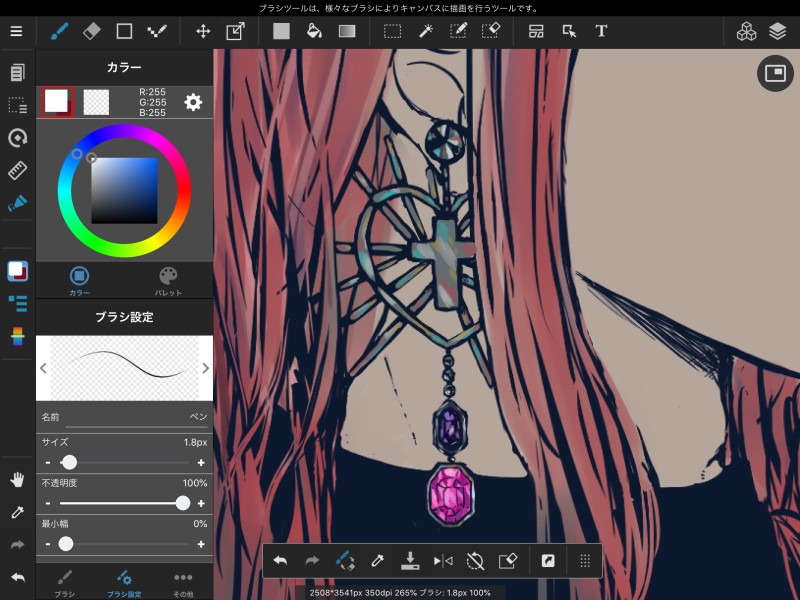Show previous brush preview with left chevron
Screen dimensions: 800x600
pyautogui.click(x=43, y=368)
